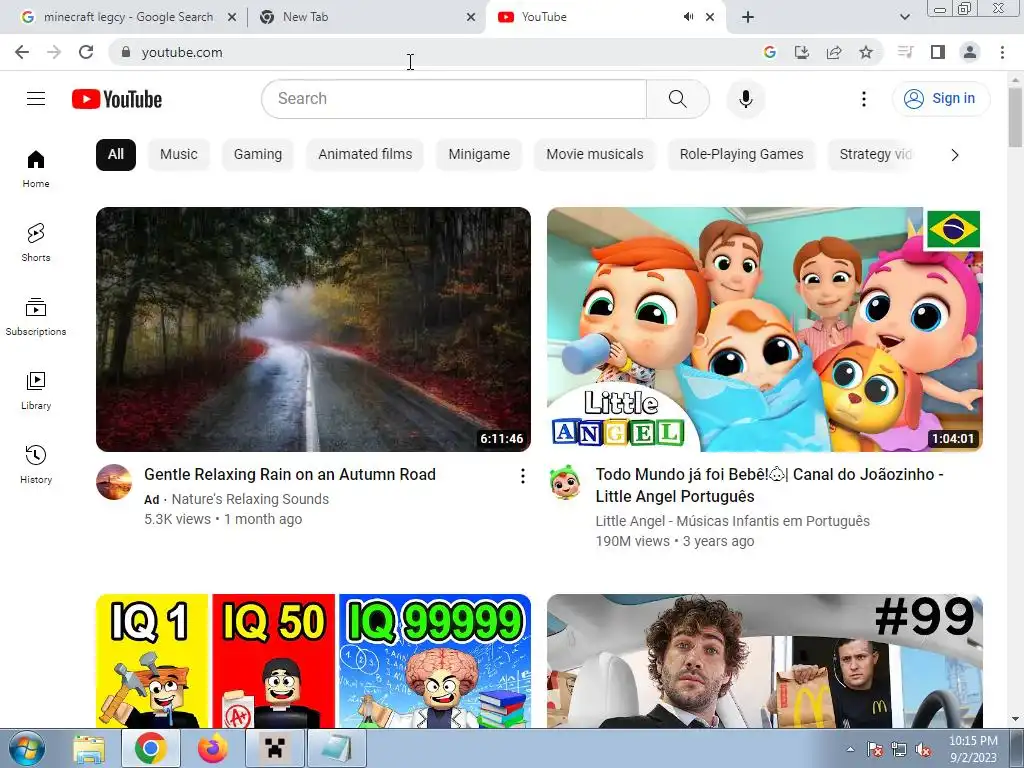Play the autumn road rain thumbnail
Image resolution: width=1024 pixels, height=768 pixels.
[x=313, y=329]
